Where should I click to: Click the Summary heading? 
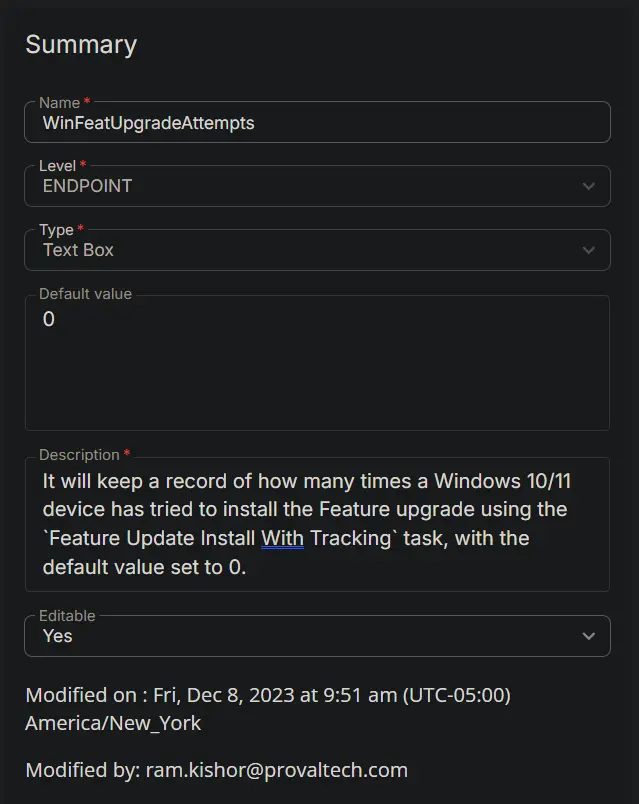coord(82,45)
